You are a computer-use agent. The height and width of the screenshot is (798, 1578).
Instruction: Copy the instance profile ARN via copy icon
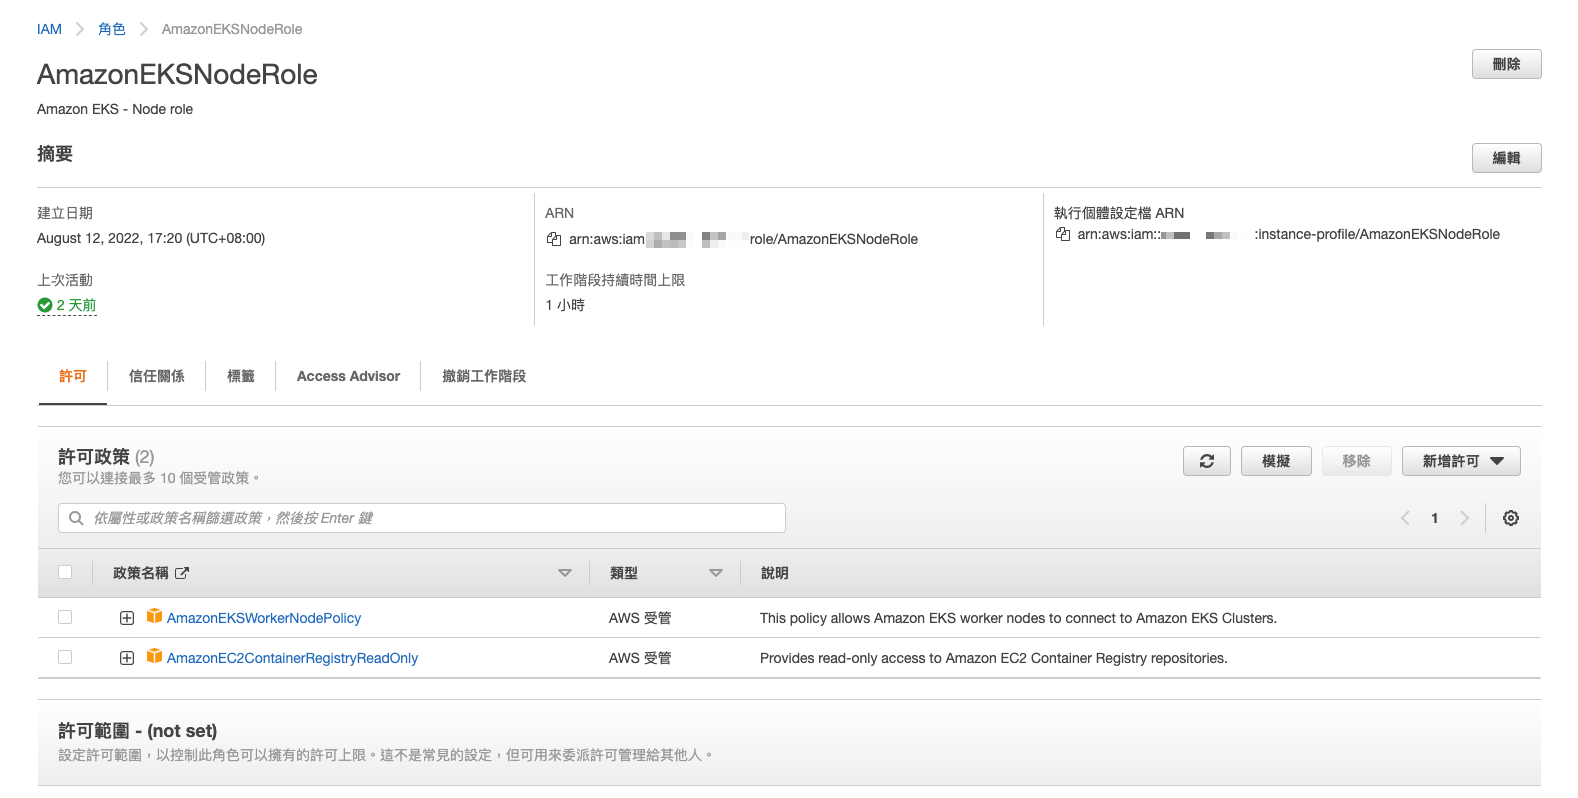[x=1063, y=234]
